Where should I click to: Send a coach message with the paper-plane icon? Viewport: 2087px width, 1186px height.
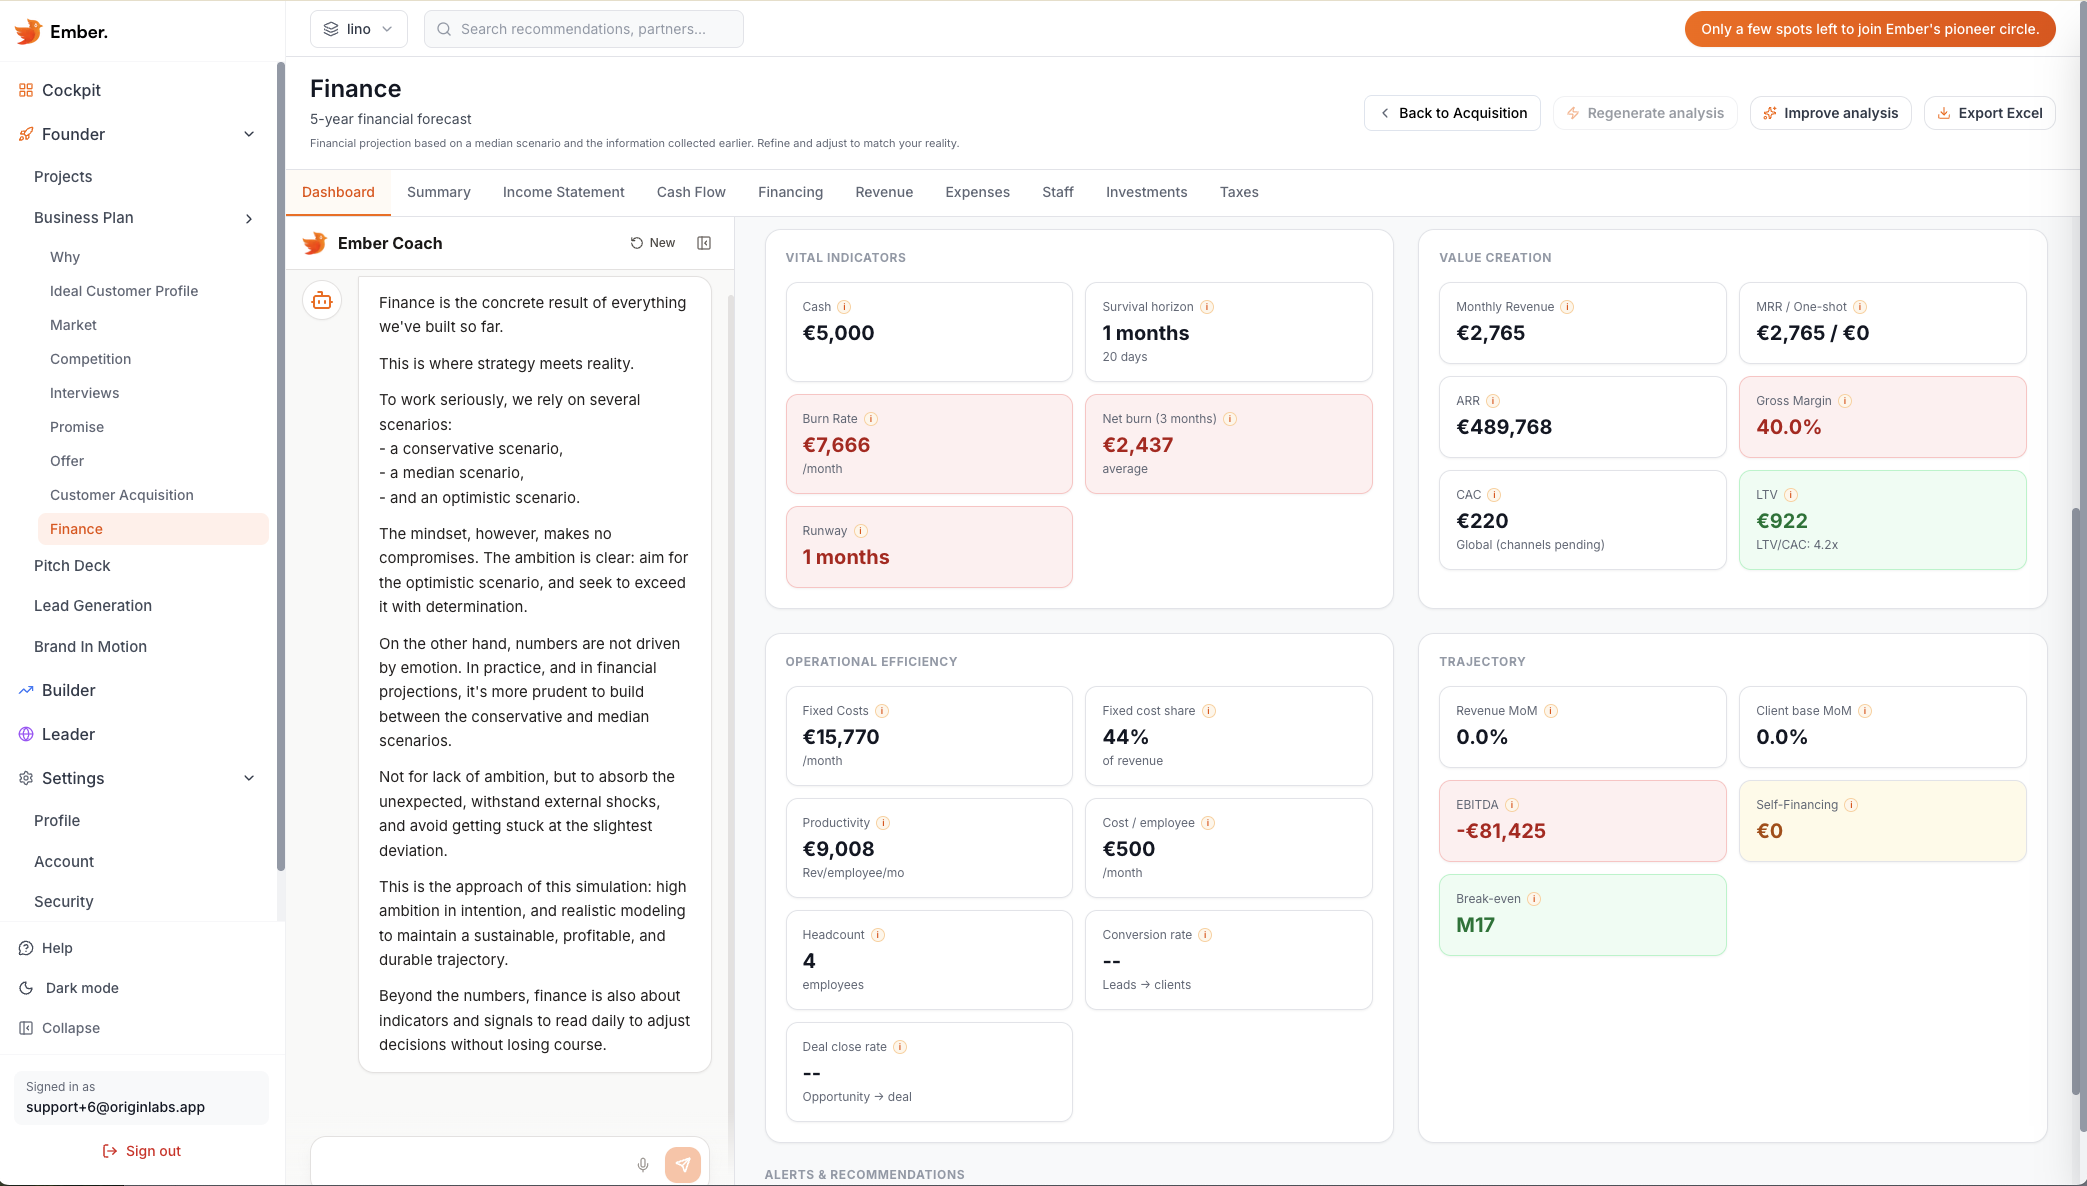[684, 1164]
